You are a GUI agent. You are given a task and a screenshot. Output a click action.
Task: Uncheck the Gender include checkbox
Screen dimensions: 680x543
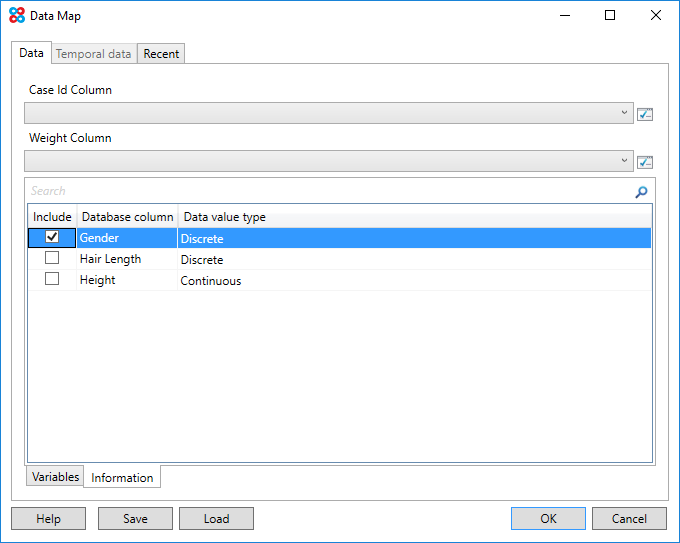coord(52,237)
